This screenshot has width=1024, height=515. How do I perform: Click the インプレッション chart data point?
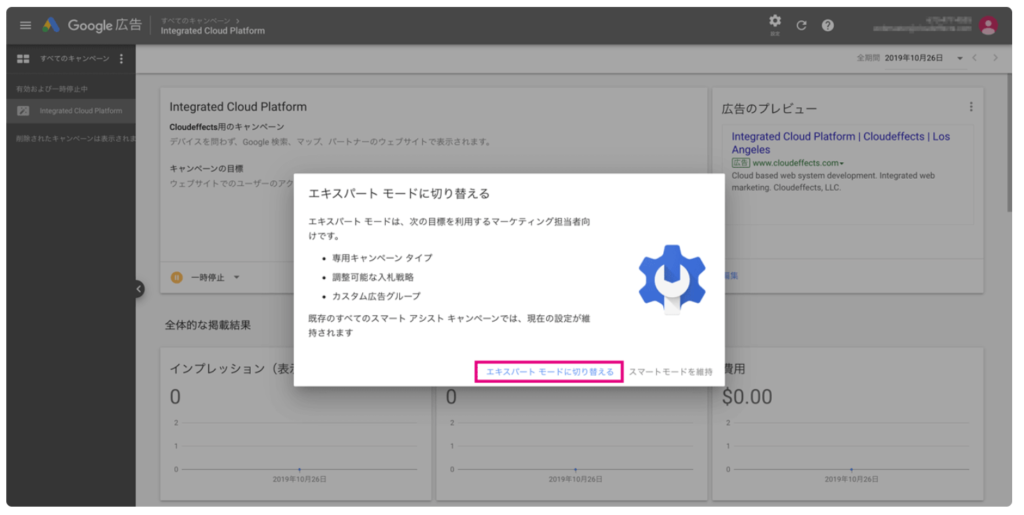point(299,469)
